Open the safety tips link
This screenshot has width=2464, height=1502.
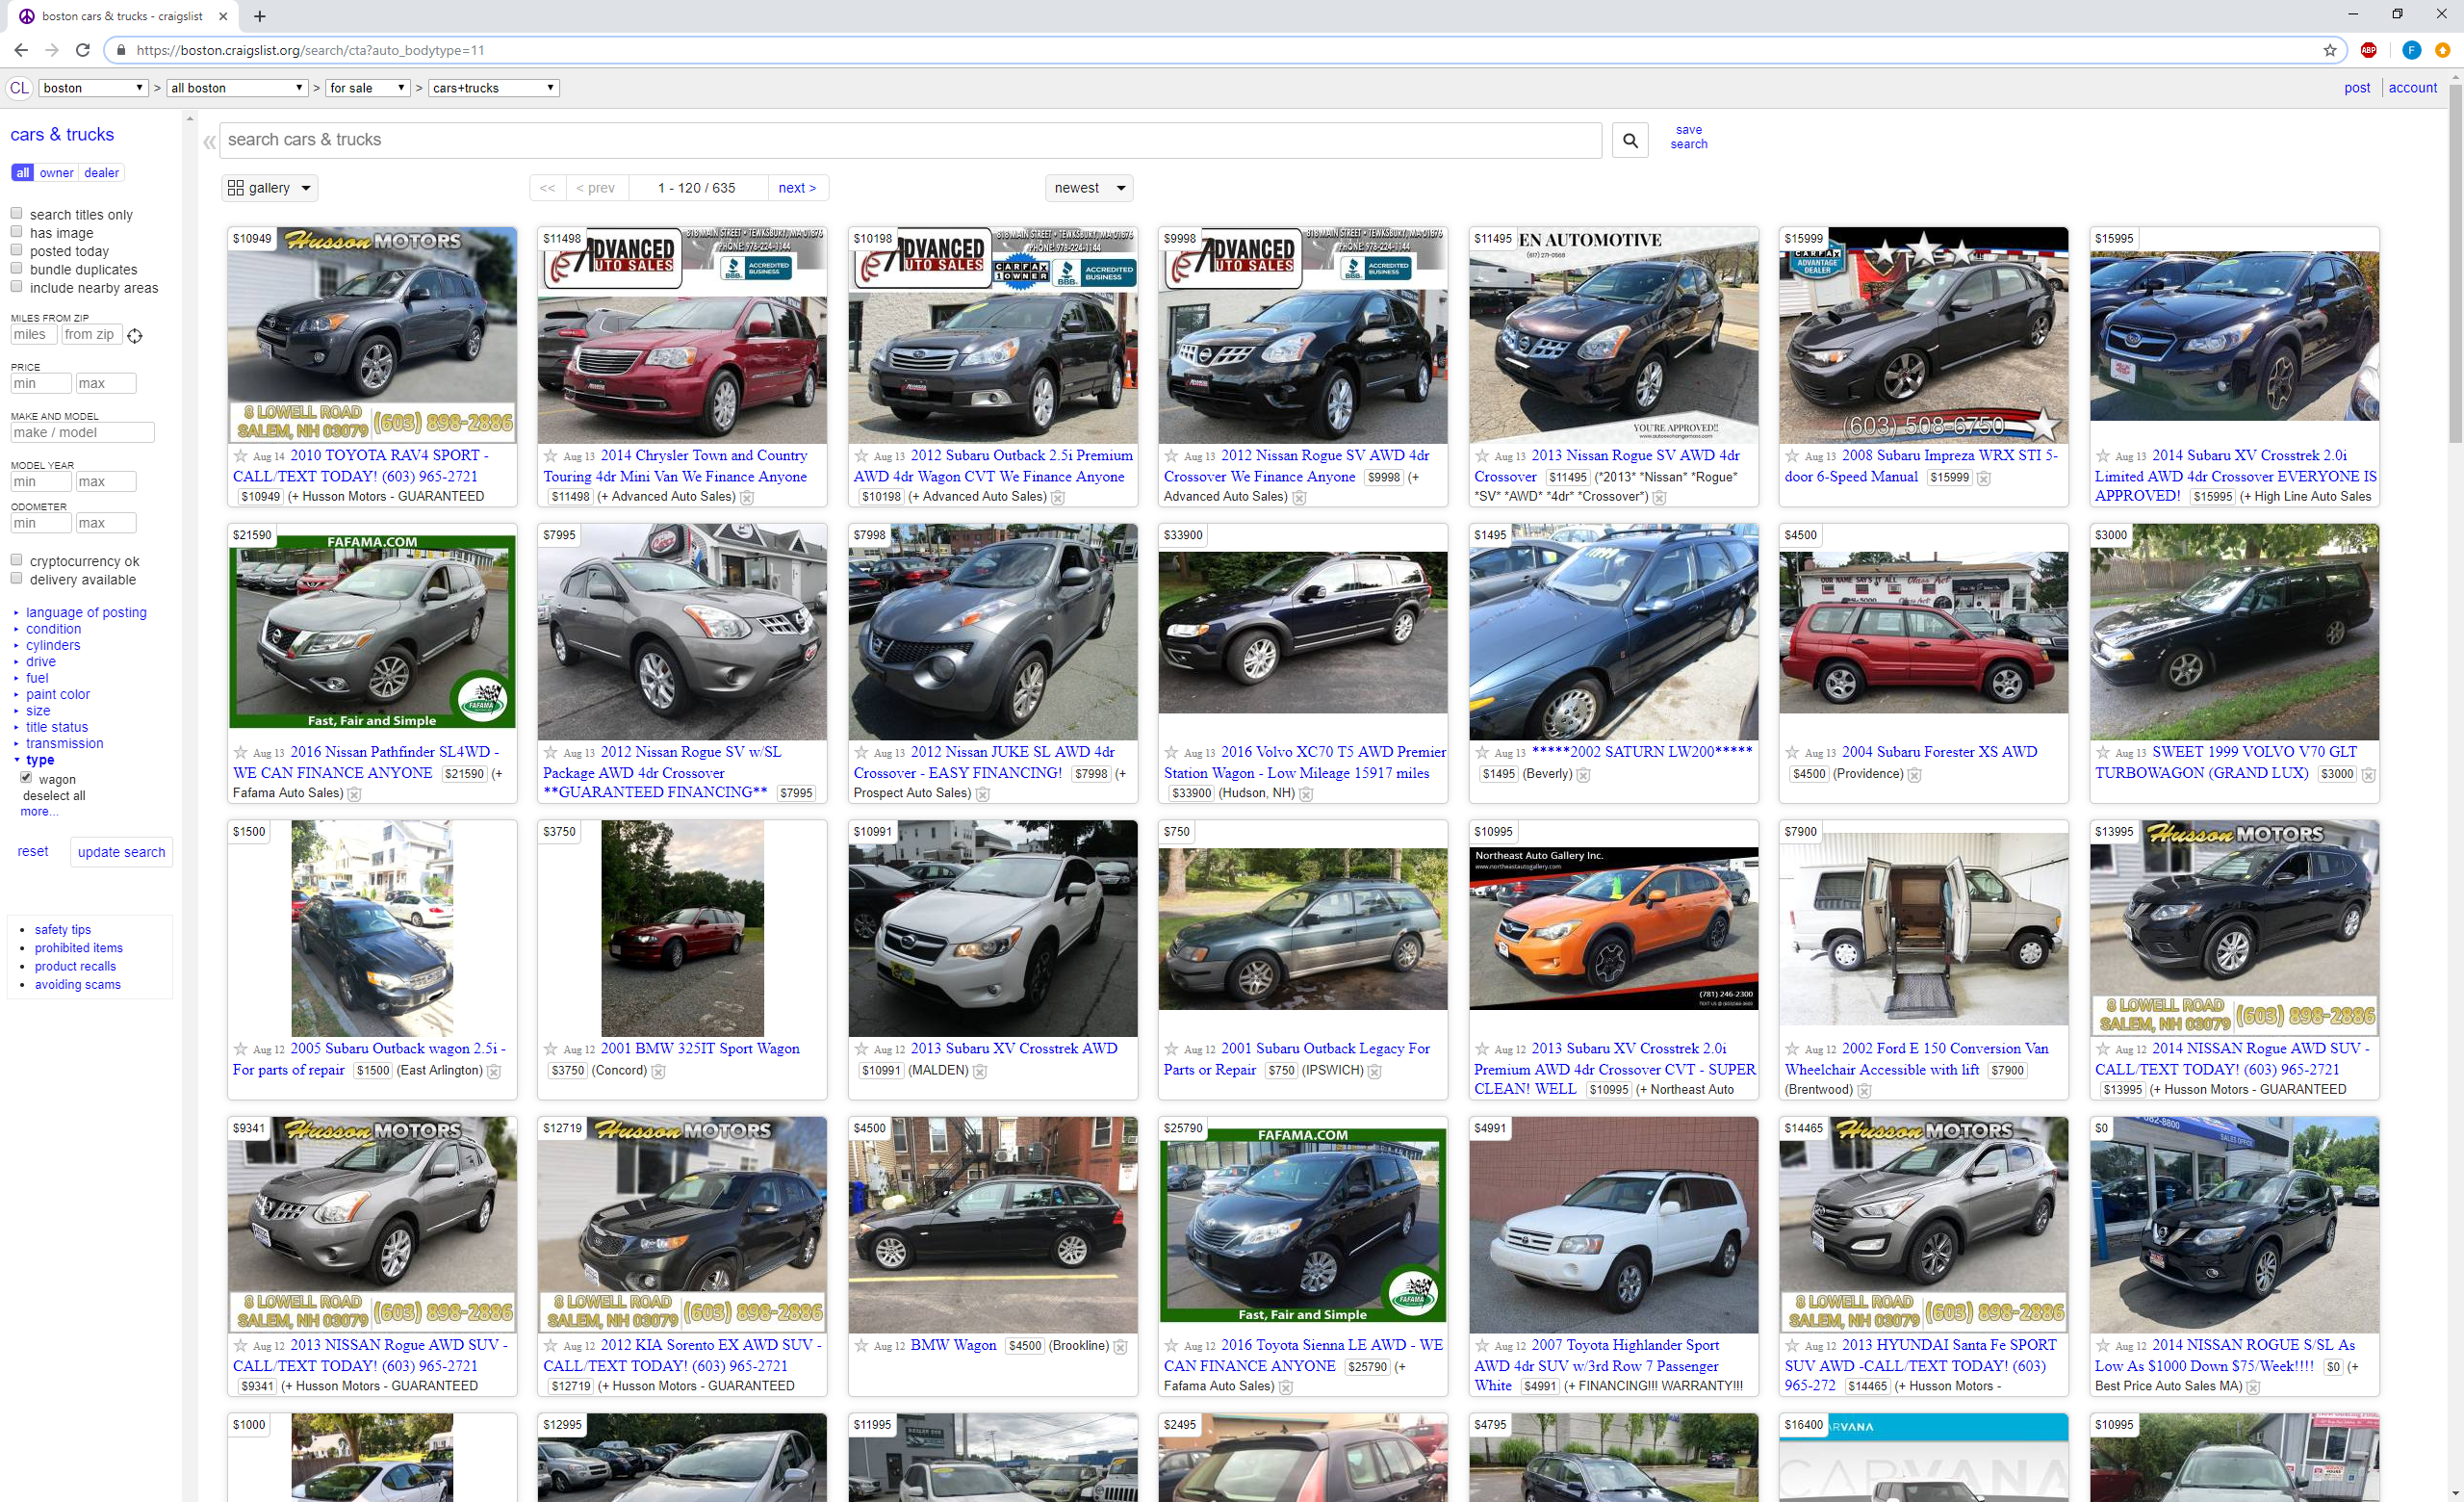[63, 930]
